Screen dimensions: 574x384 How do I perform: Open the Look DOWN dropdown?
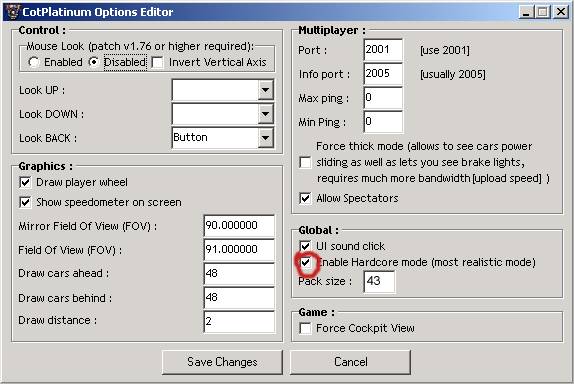pos(265,114)
